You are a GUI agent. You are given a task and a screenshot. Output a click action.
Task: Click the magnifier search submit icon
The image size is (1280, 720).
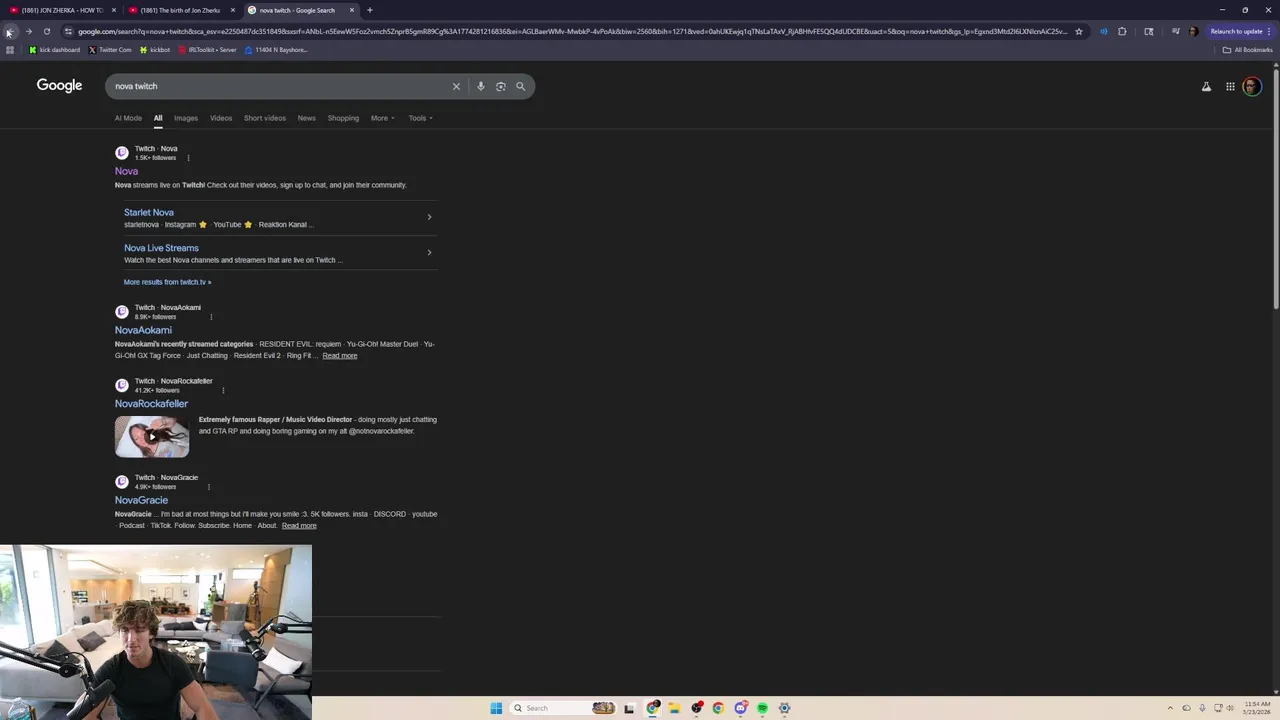pos(520,86)
